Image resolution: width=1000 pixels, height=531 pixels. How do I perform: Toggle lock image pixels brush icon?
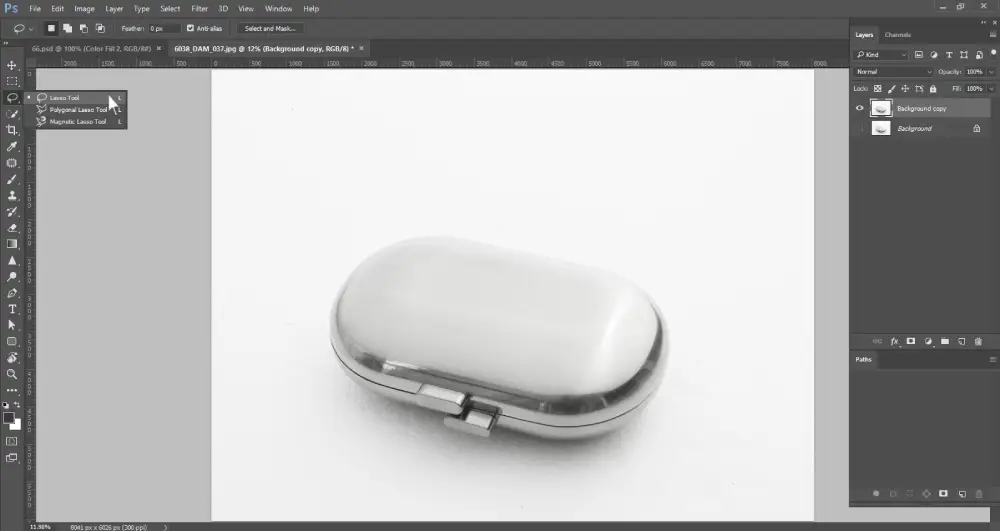pos(892,89)
